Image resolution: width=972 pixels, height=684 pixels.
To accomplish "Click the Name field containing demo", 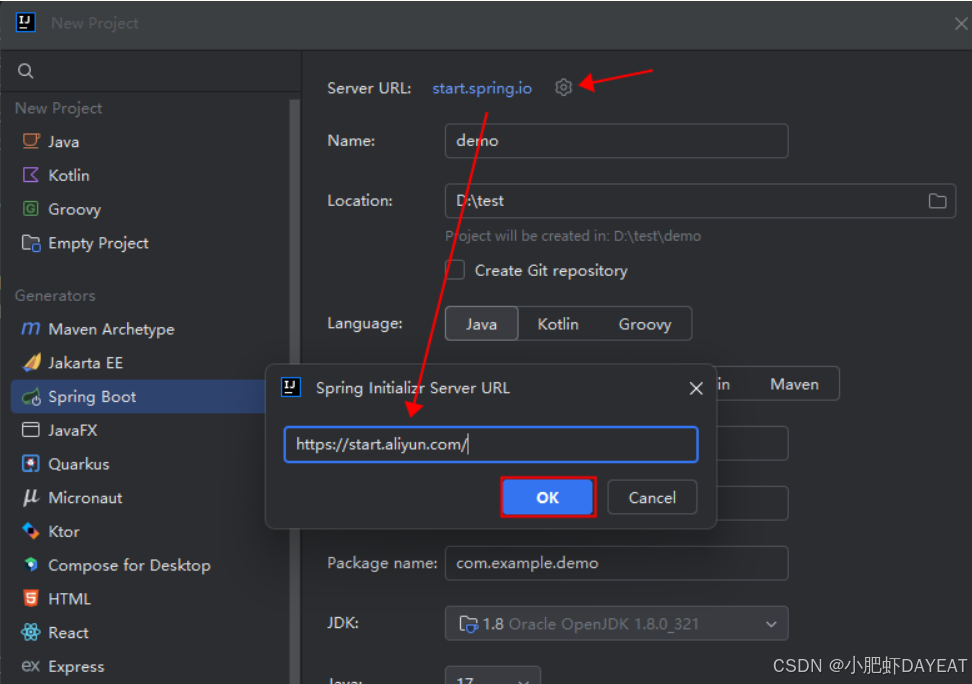I will [x=617, y=141].
